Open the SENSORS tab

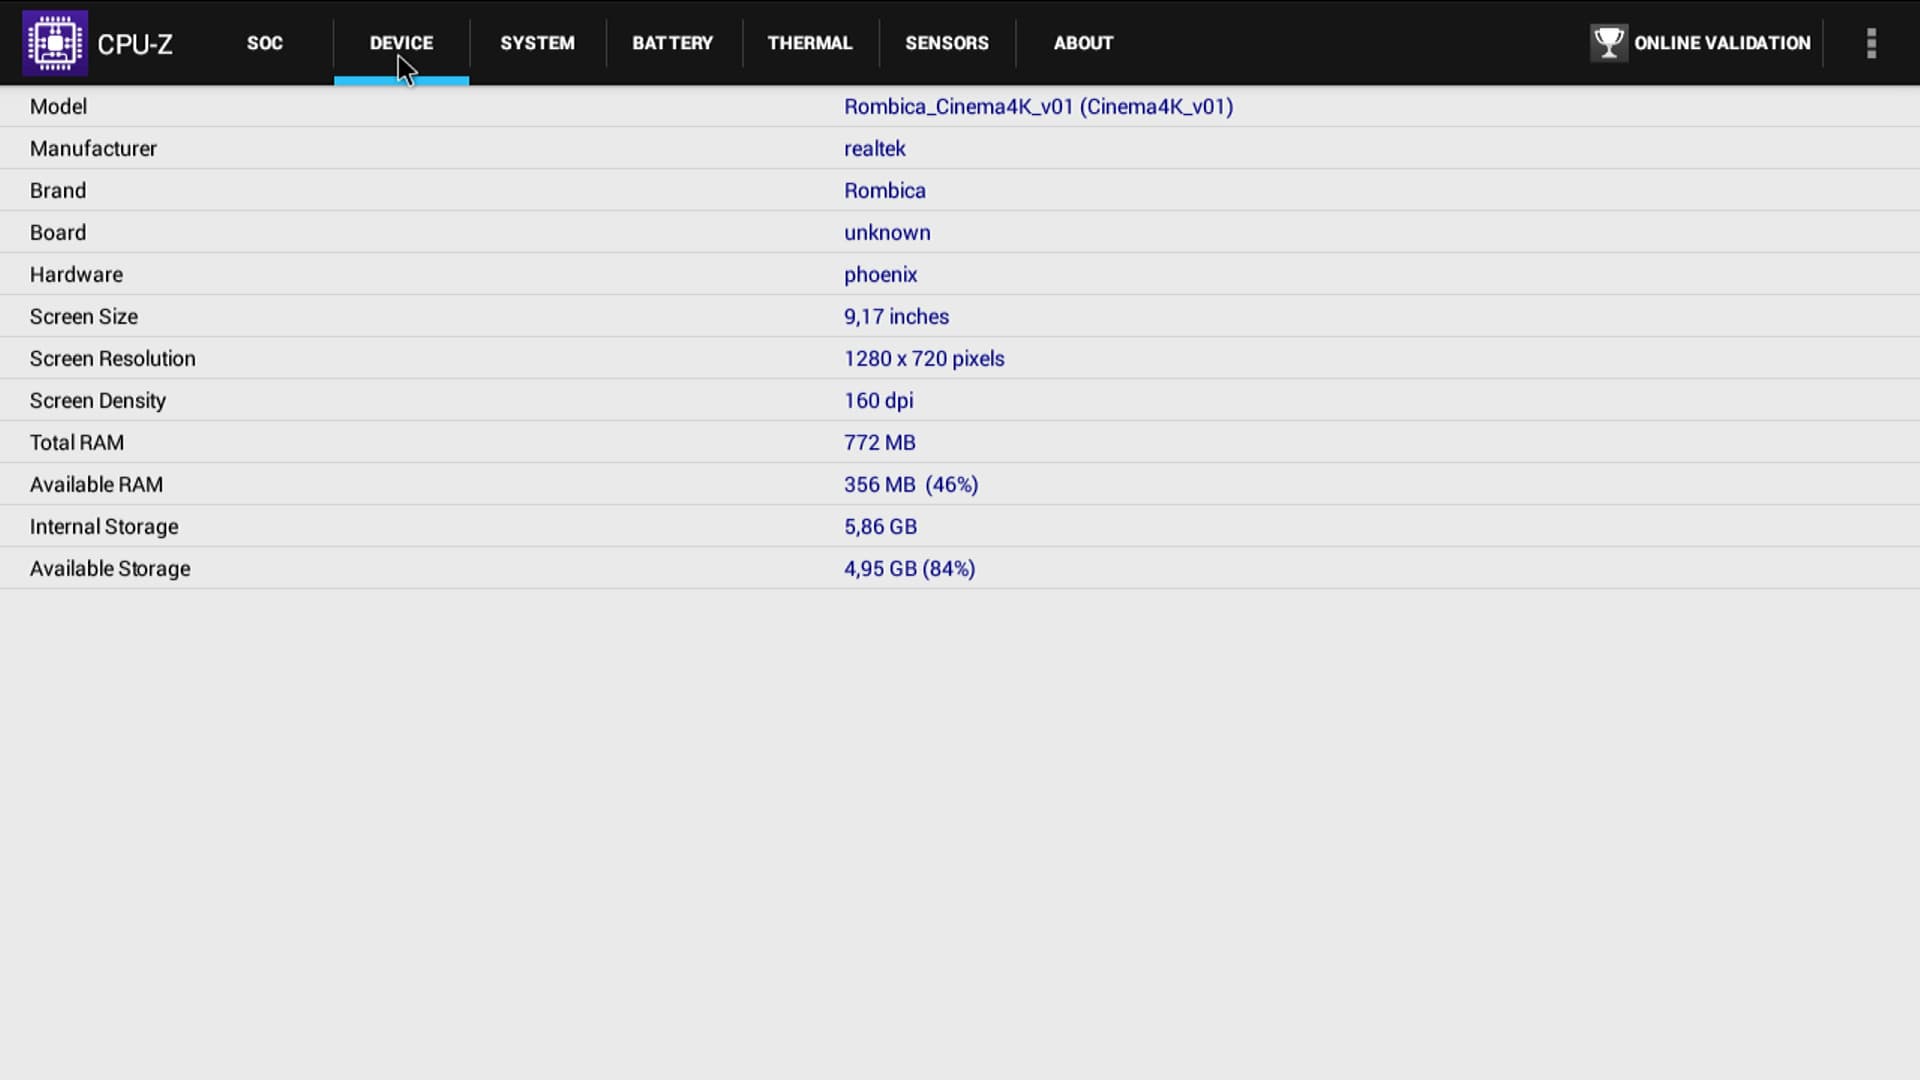tap(946, 43)
